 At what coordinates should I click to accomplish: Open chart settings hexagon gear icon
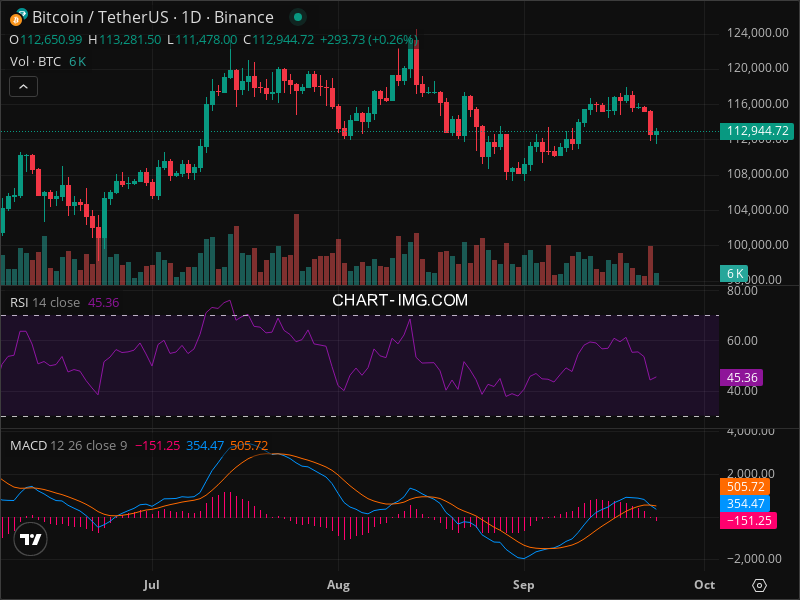tap(760, 585)
